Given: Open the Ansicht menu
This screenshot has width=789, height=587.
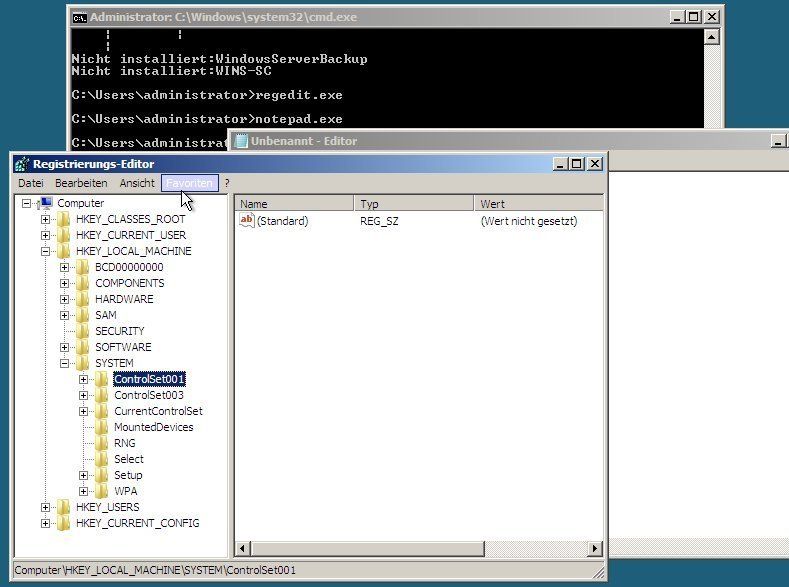Looking at the screenshot, I should point(137,183).
